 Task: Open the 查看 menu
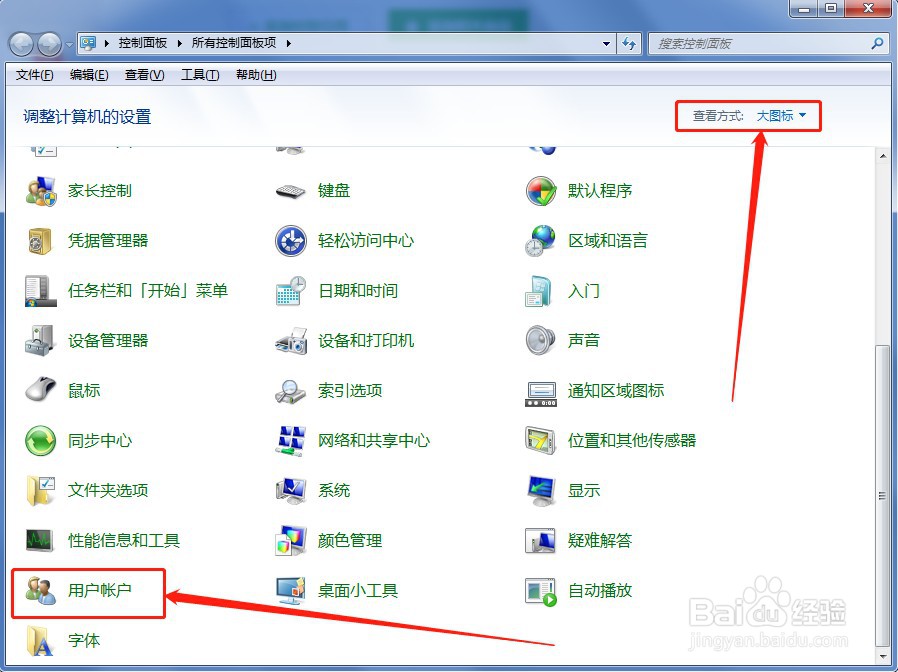(x=142, y=74)
